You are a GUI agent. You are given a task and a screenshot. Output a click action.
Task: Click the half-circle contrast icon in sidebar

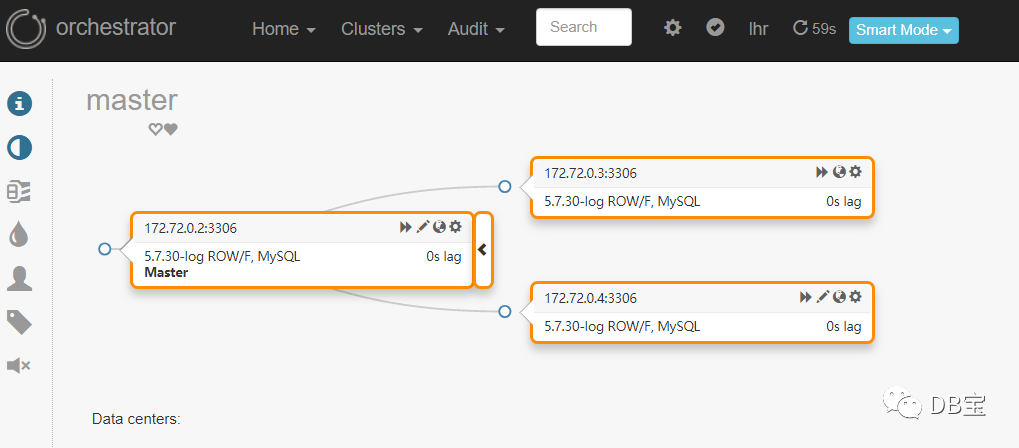(20, 149)
